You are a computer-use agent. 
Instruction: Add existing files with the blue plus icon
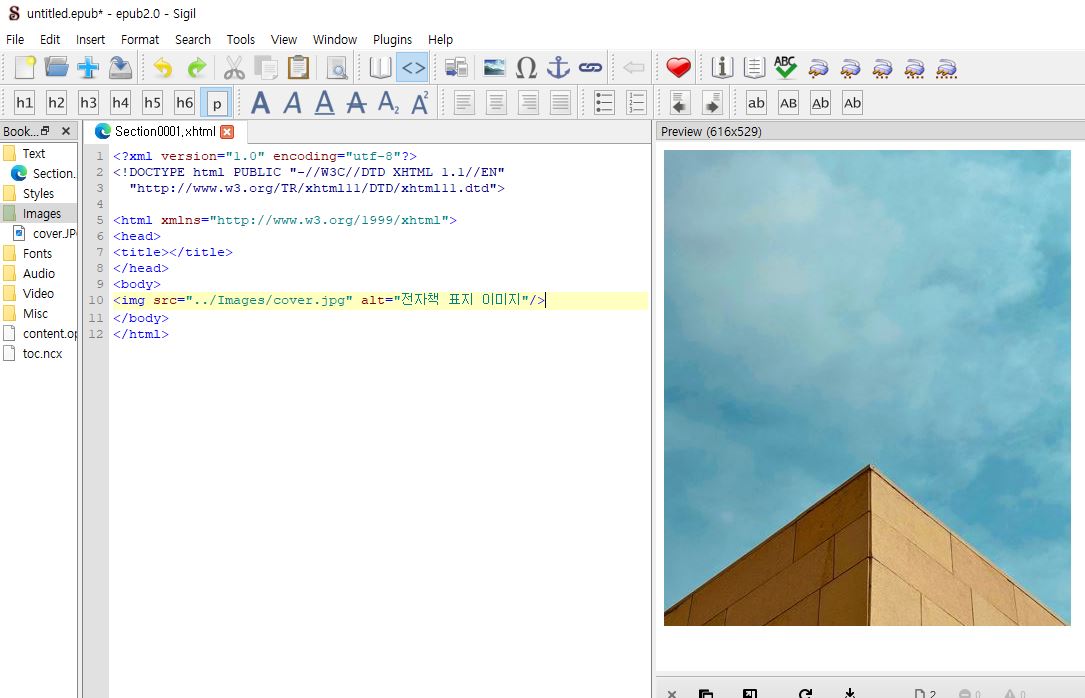(88, 68)
